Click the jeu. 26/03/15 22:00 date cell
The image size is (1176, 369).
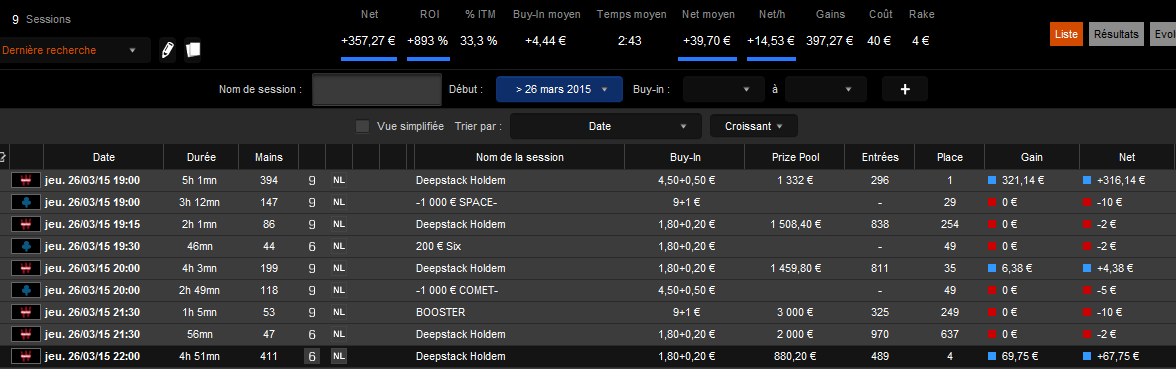pos(92,356)
